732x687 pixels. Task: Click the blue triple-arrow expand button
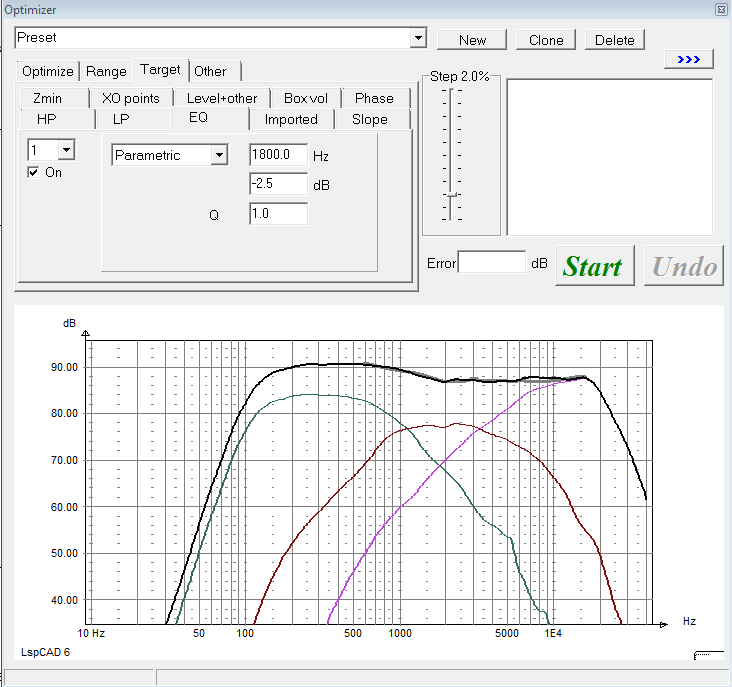688,60
